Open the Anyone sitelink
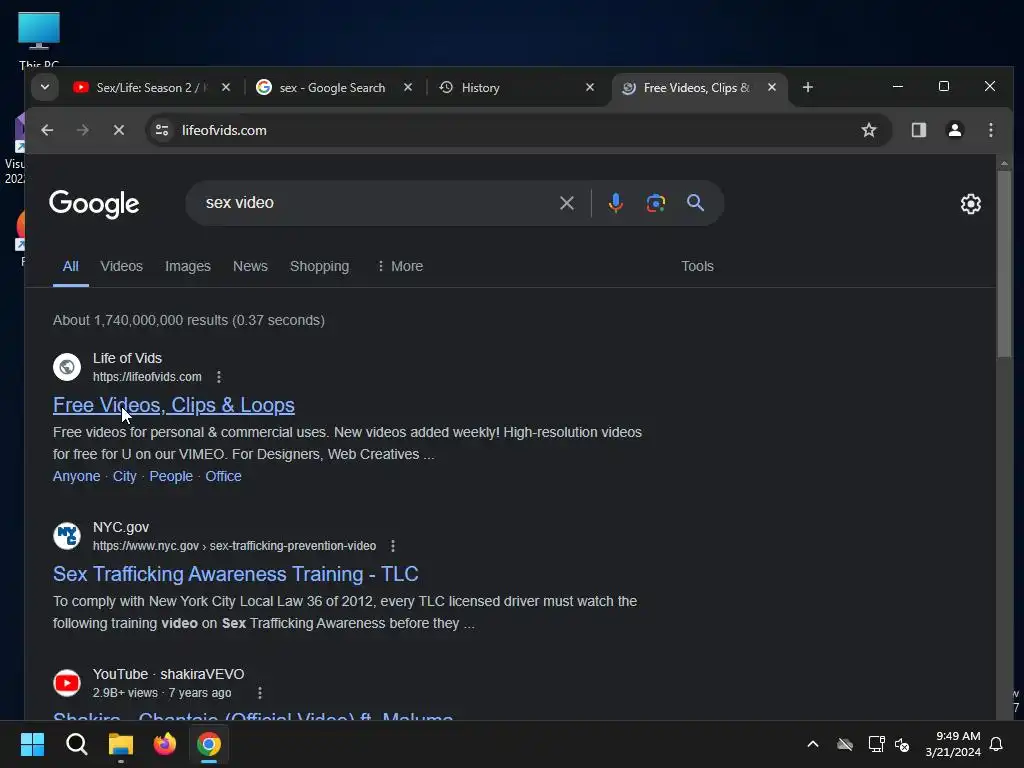The width and height of the screenshot is (1024, 768). pos(76,477)
